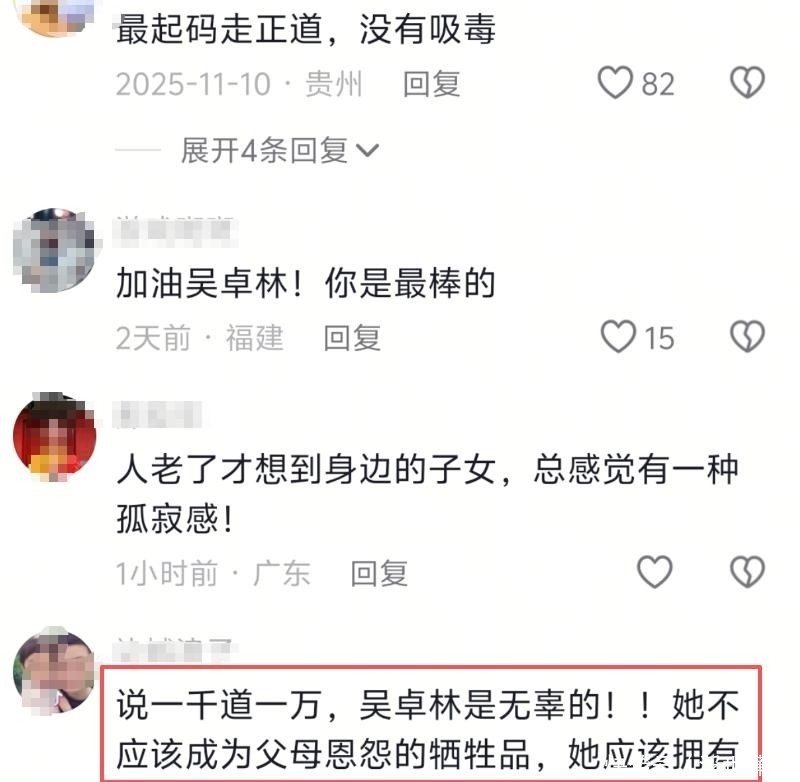Viewport: 800px width, 782px height.
Task: Like the 加油吴卓林 comment
Action: [618, 337]
